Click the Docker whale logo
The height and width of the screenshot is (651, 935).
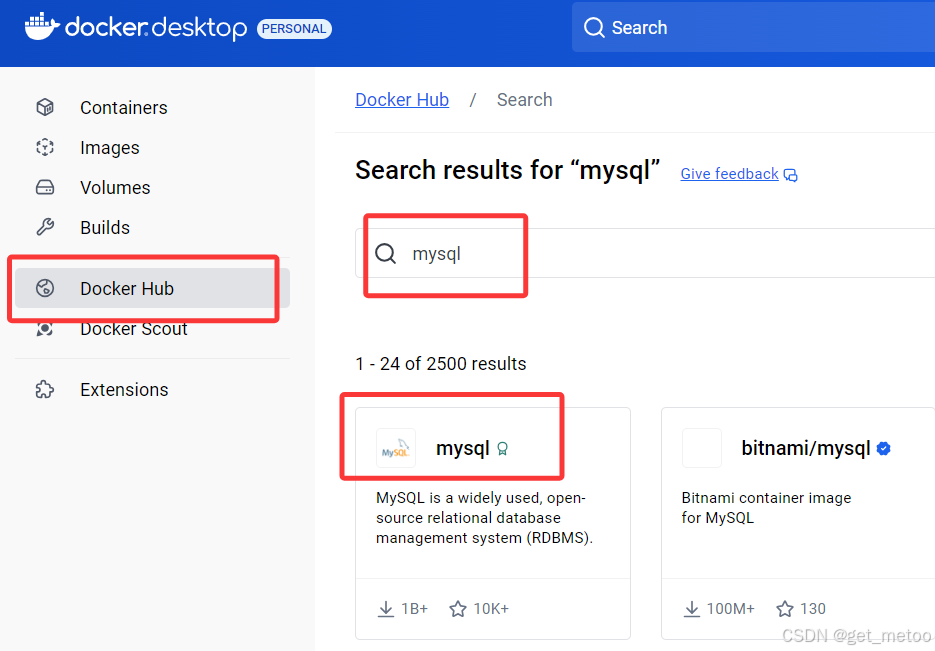(x=42, y=27)
